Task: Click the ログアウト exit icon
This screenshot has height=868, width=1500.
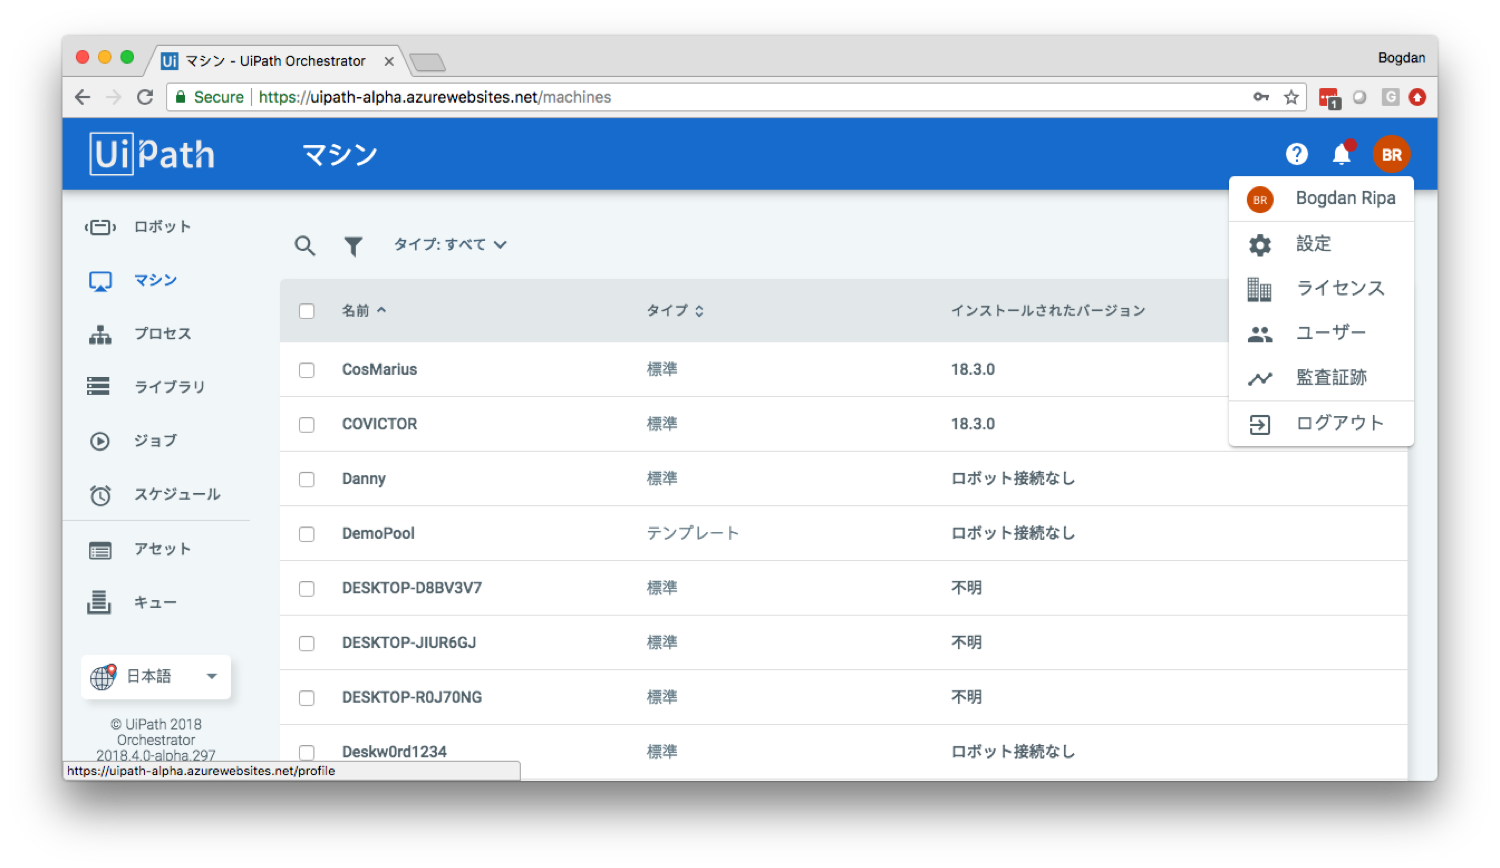Action: click(1260, 425)
